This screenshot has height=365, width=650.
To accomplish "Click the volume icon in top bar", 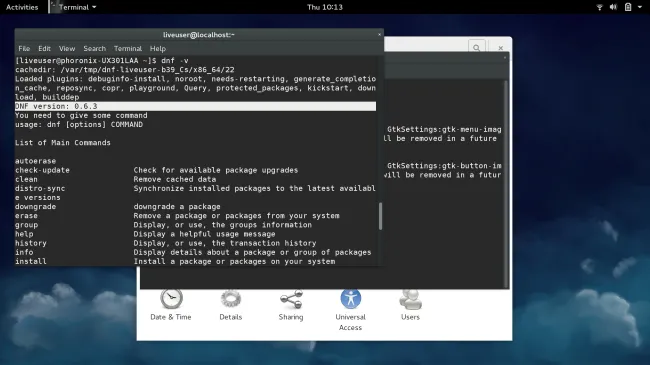I will (614, 7).
